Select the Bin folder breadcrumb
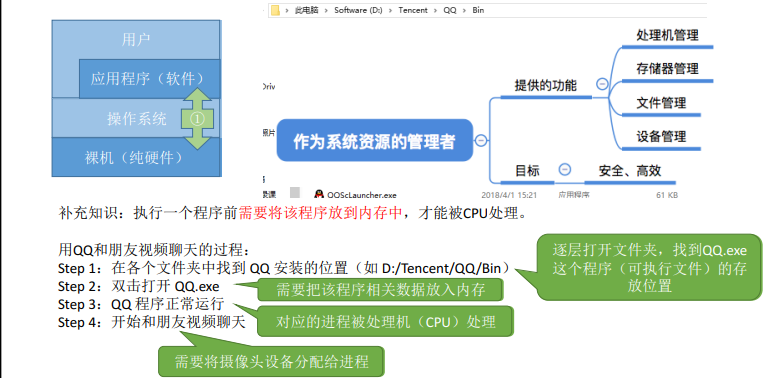Viewport: 772px width, 378px height. (x=478, y=10)
